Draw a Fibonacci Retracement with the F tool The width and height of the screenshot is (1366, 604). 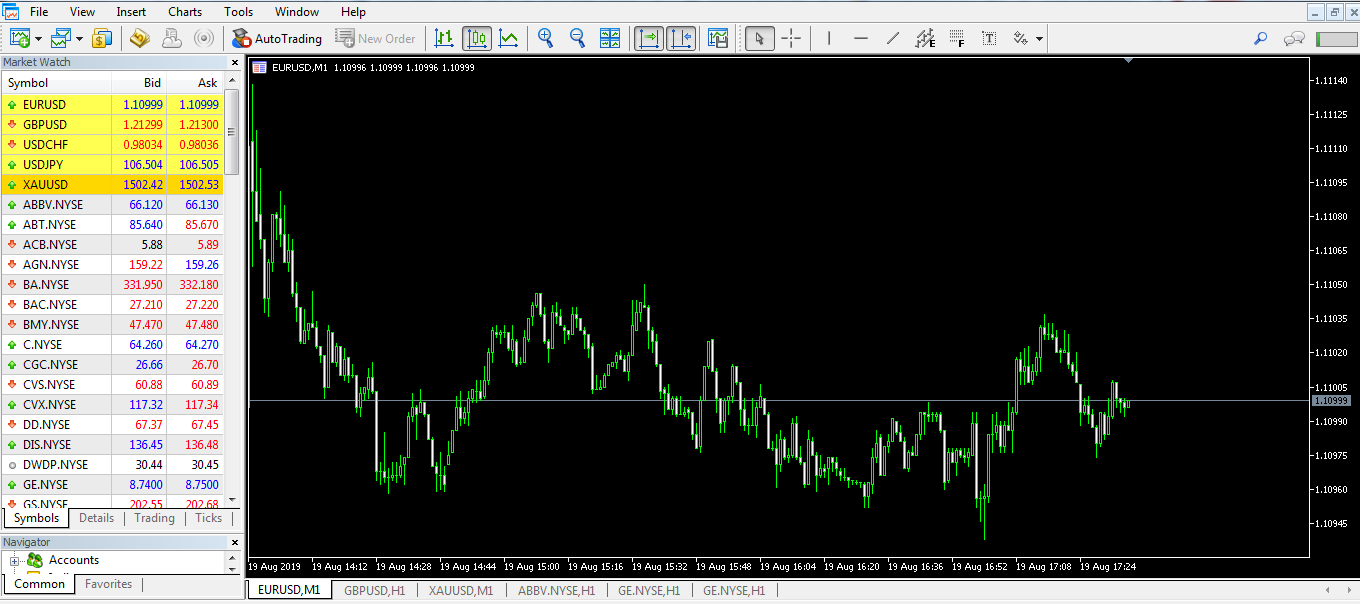tap(957, 39)
